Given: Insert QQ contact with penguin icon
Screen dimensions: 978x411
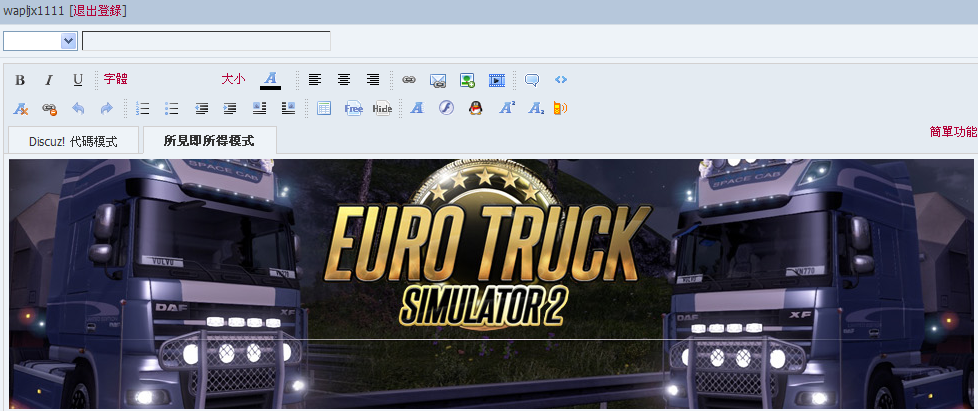Looking at the screenshot, I should 476,108.
